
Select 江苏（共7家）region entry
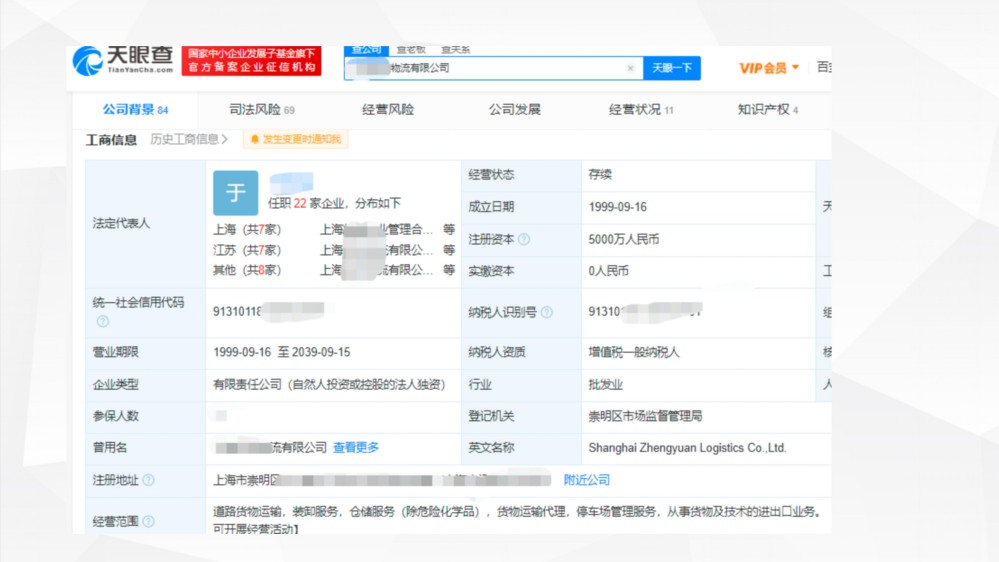[x=247, y=250]
